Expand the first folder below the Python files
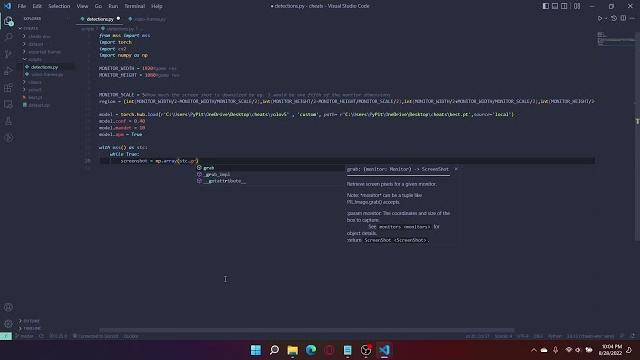 (x=34, y=82)
